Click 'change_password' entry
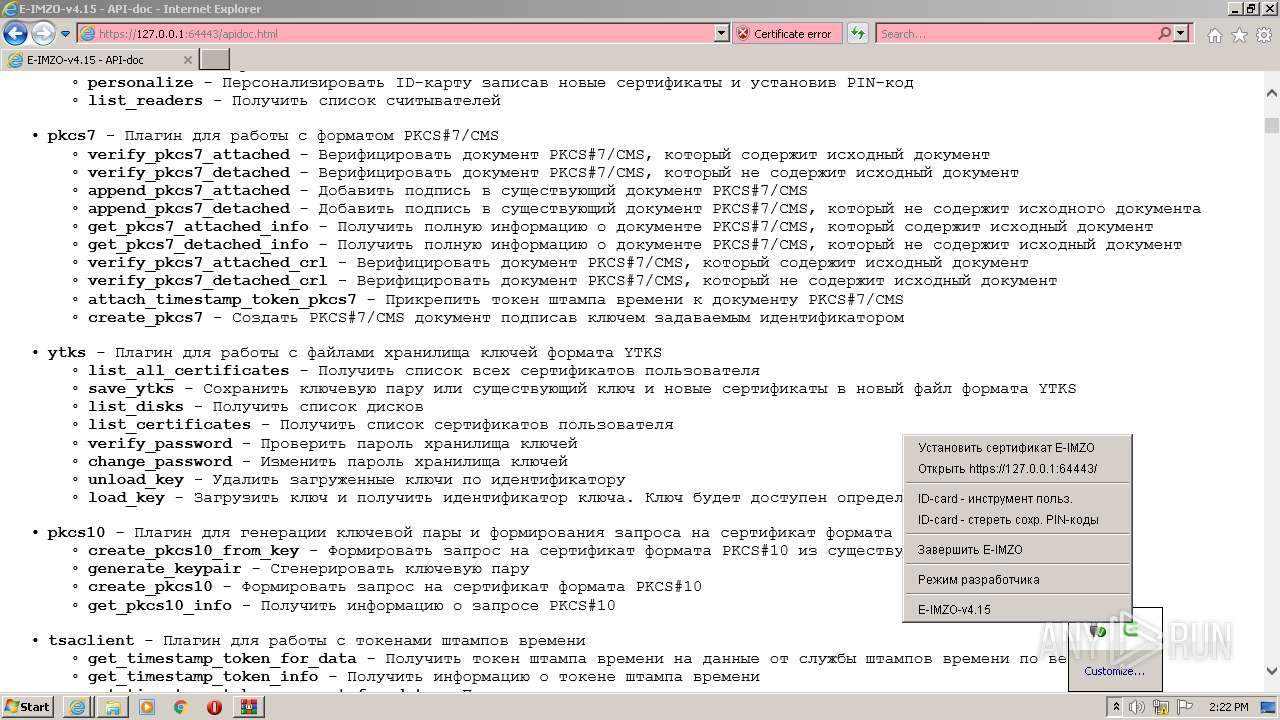Image resolution: width=1280 pixels, height=720 pixels. tap(160, 462)
